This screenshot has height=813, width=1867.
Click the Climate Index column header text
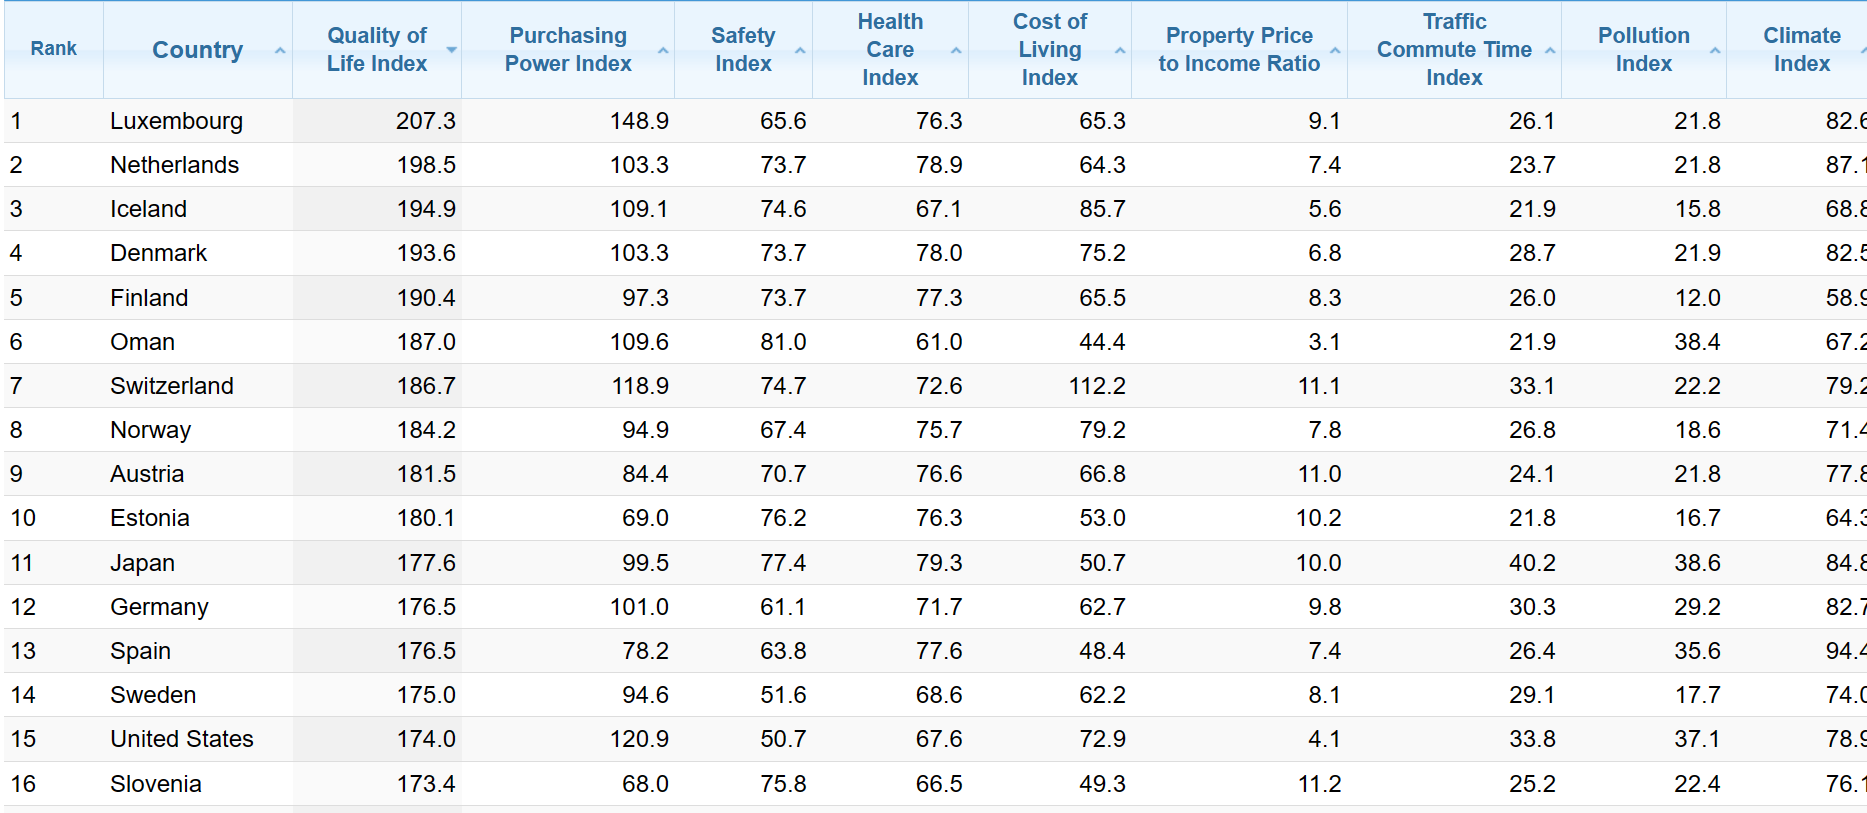pyautogui.click(x=1801, y=49)
